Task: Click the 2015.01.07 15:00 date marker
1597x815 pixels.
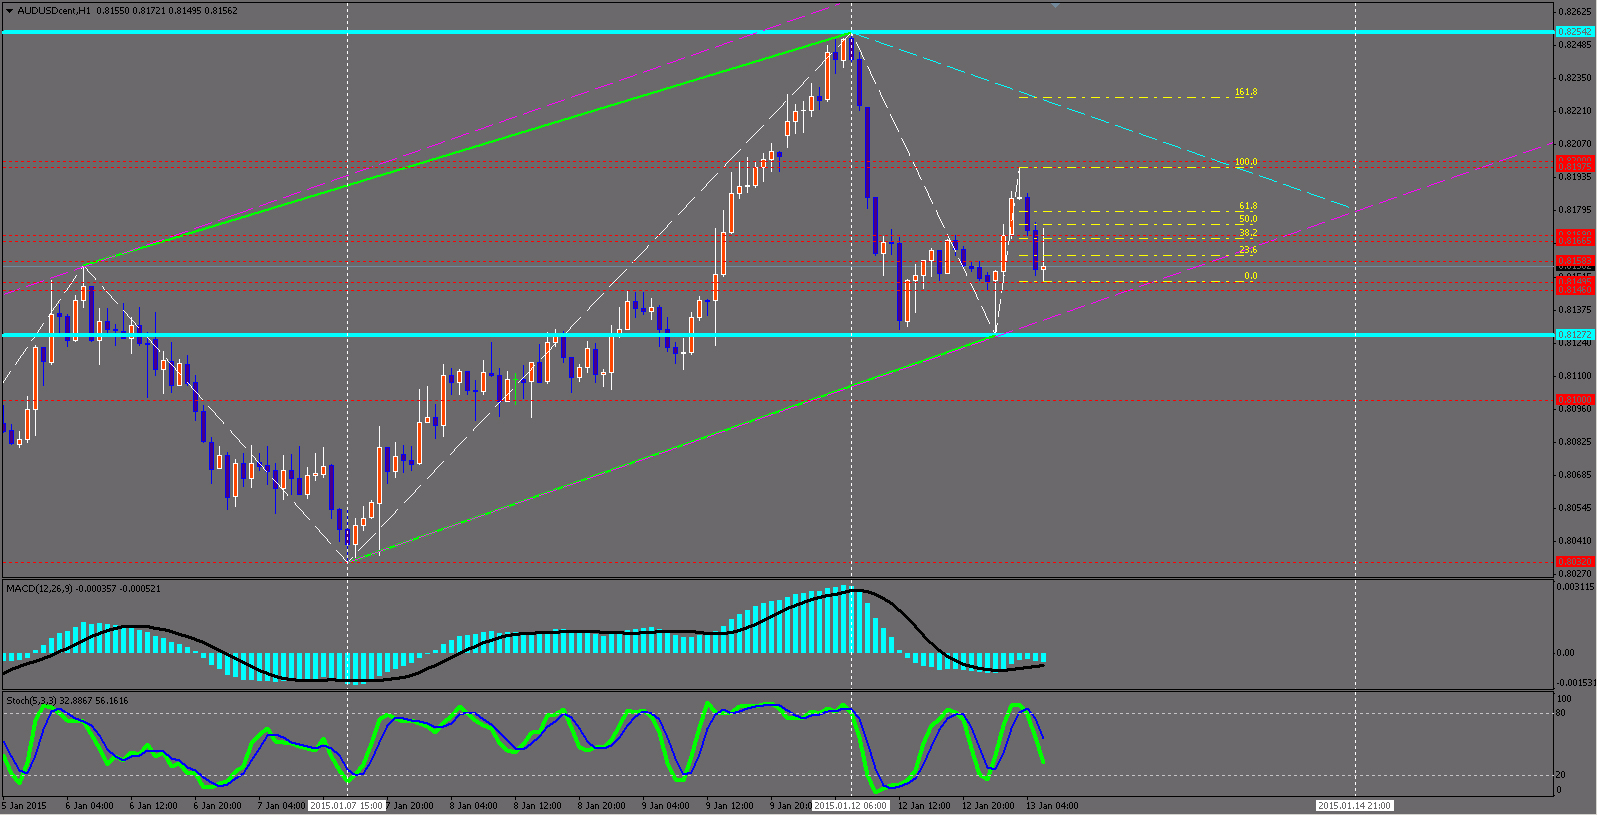Action: pos(346,805)
